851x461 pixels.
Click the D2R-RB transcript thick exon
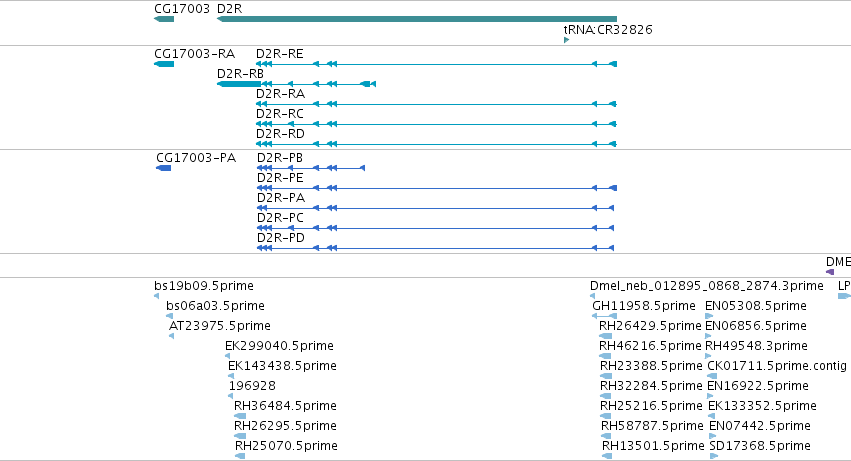239,84
